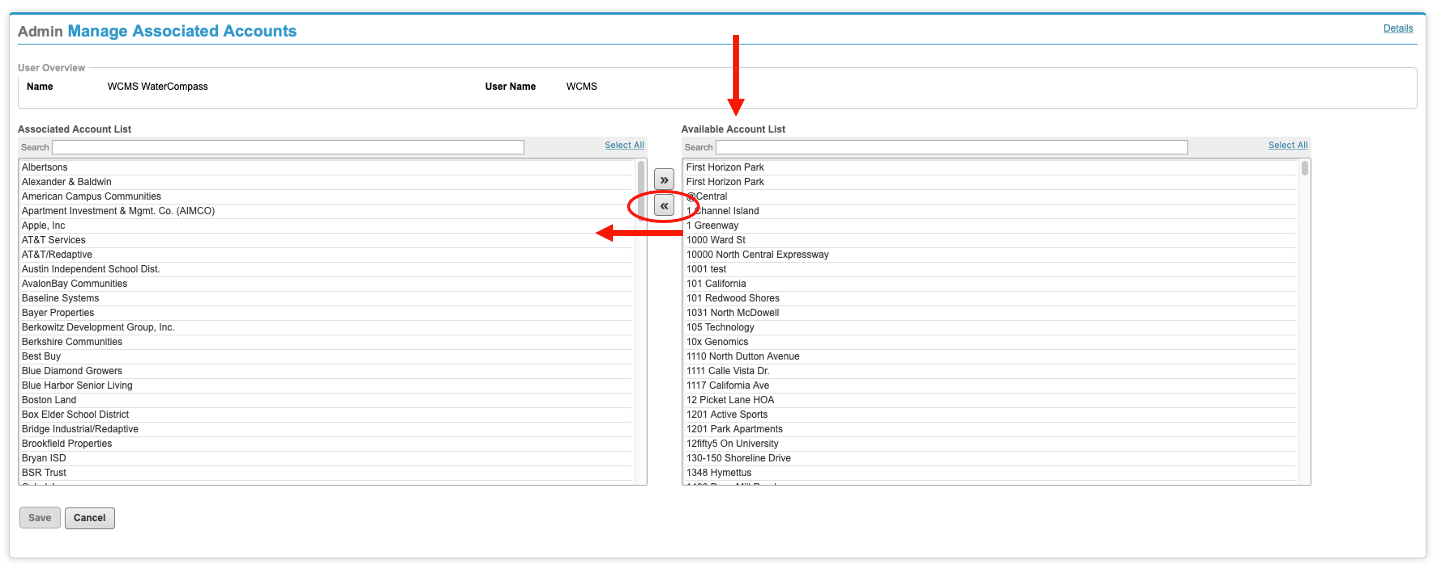Viewport: 1435px width, 565px height.
Task: Select Box Elder School District
Action: tap(327, 414)
